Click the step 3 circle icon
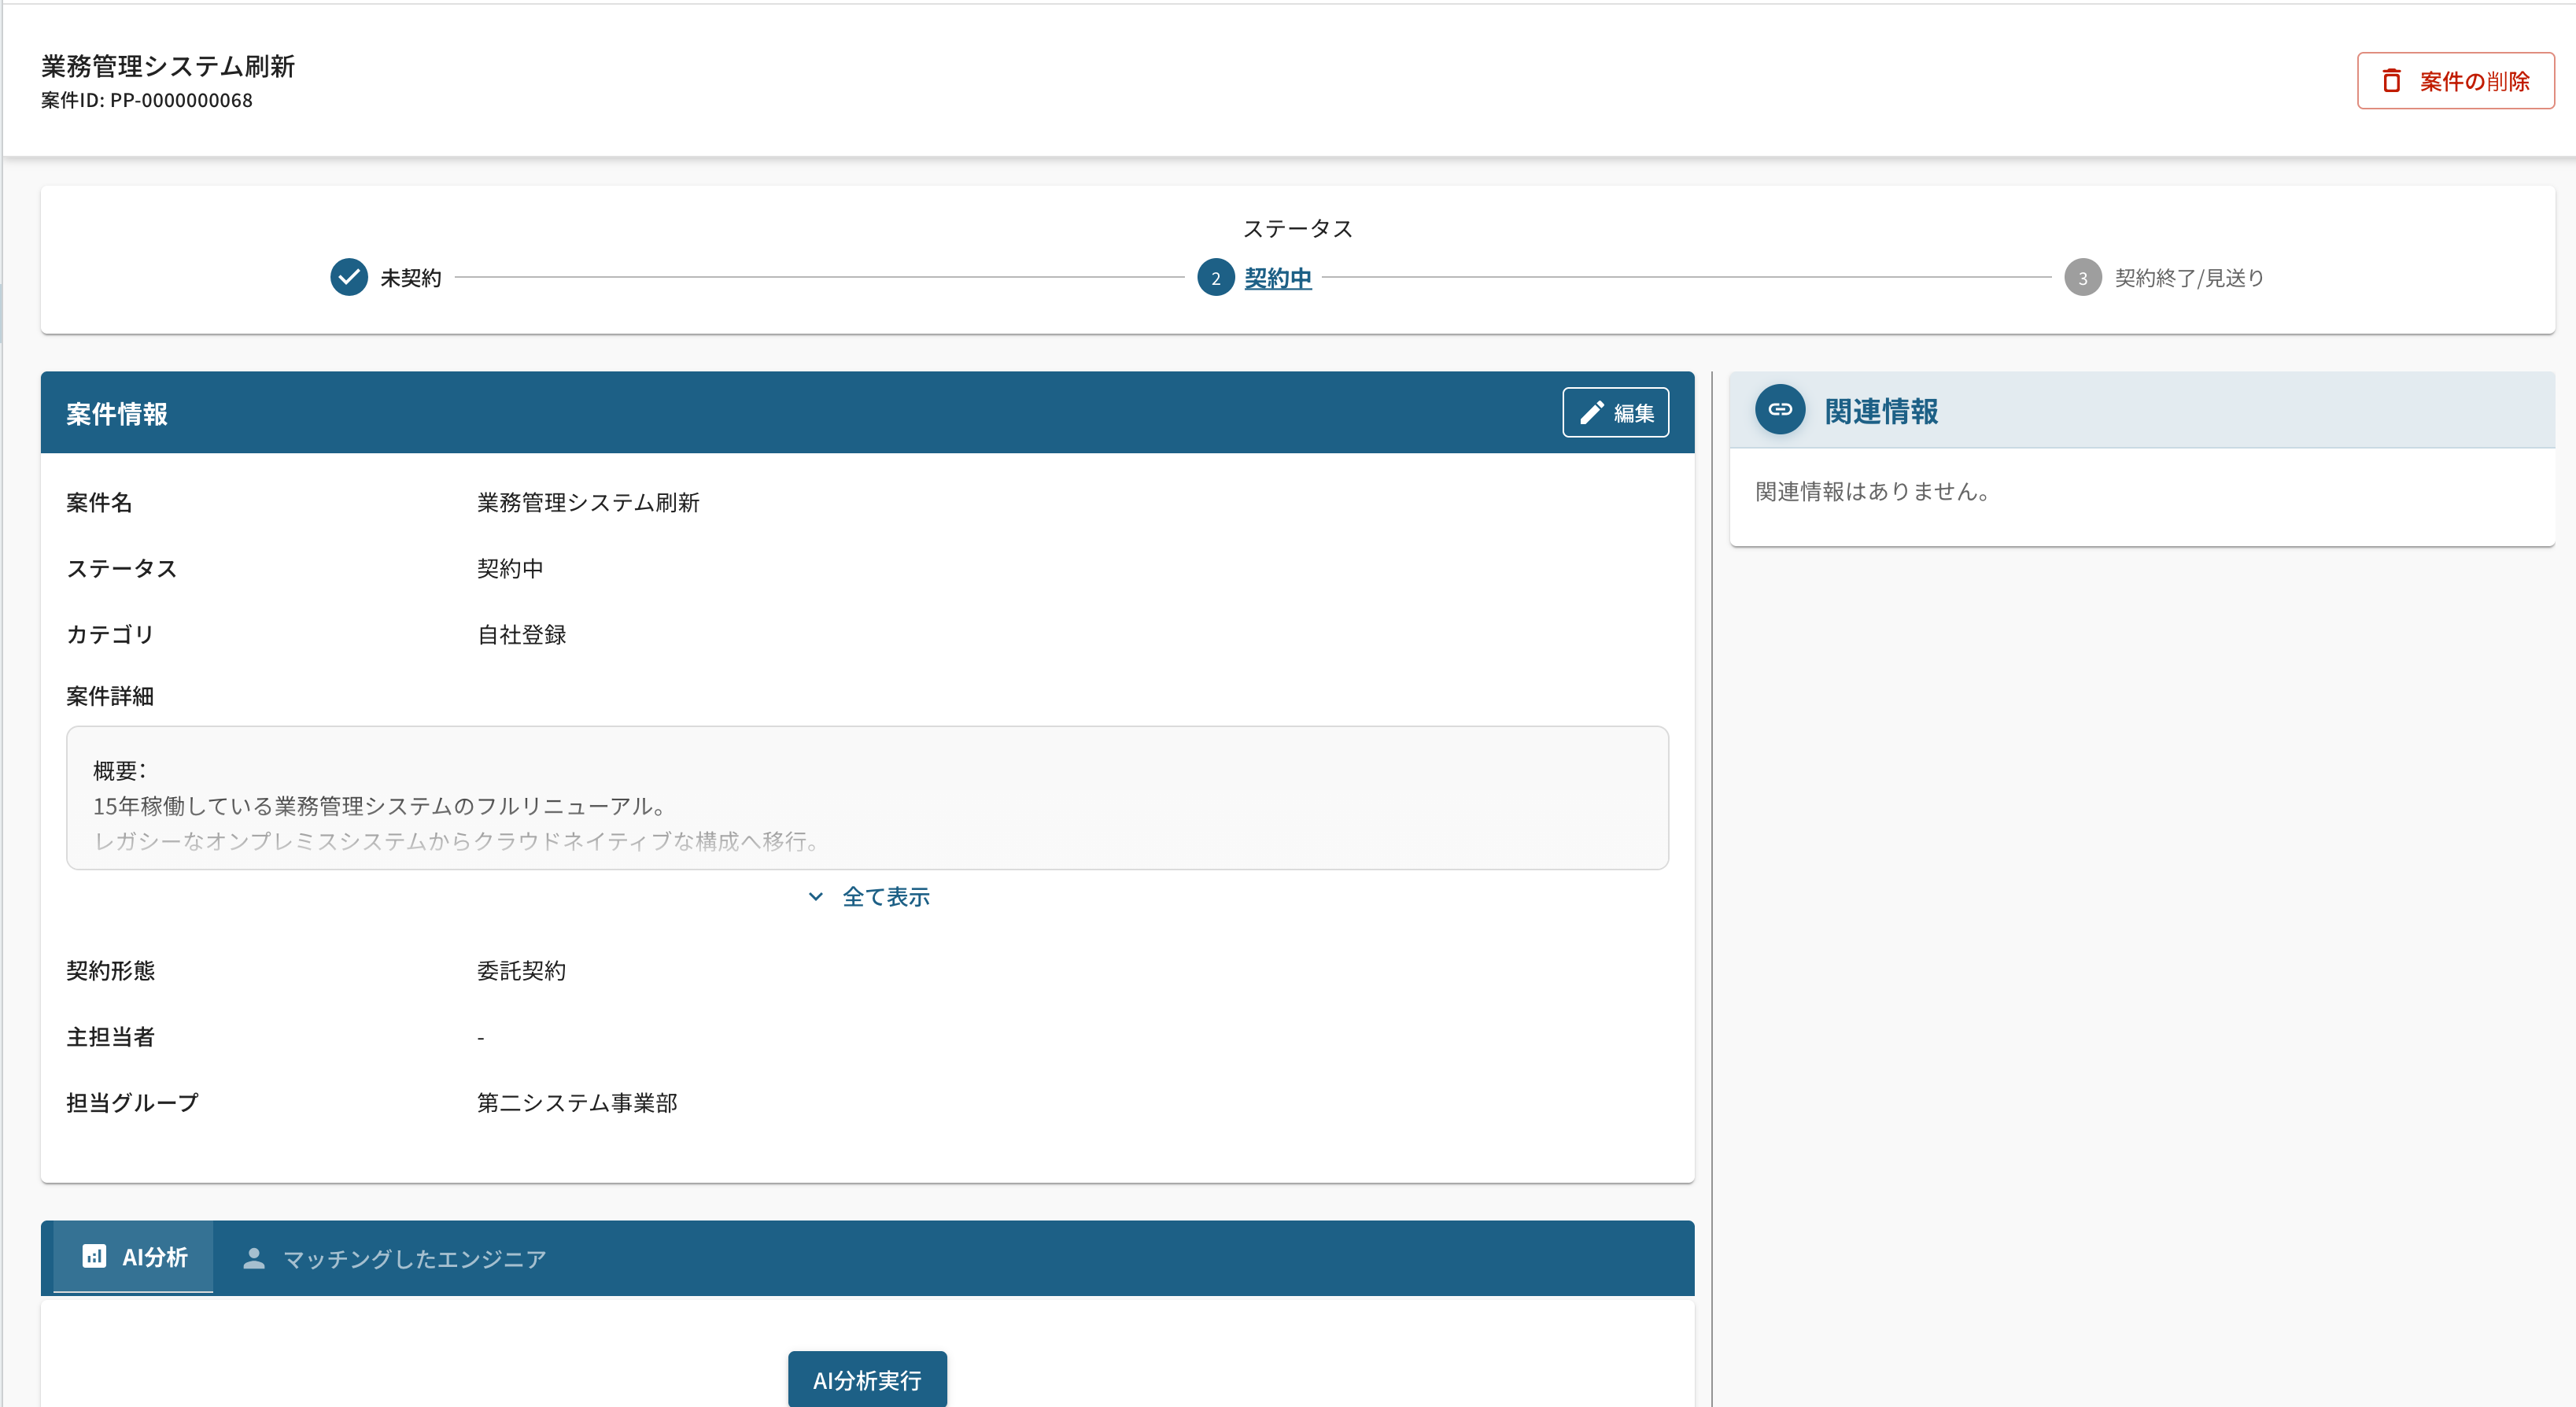Image resolution: width=2576 pixels, height=1407 pixels. pos(2082,278)
